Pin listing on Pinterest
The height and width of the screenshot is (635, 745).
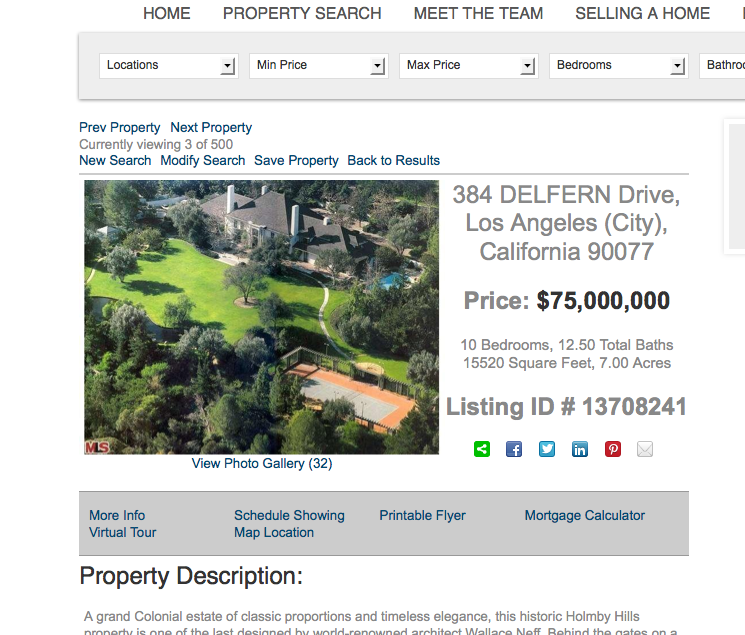click(x=612, y=449)
